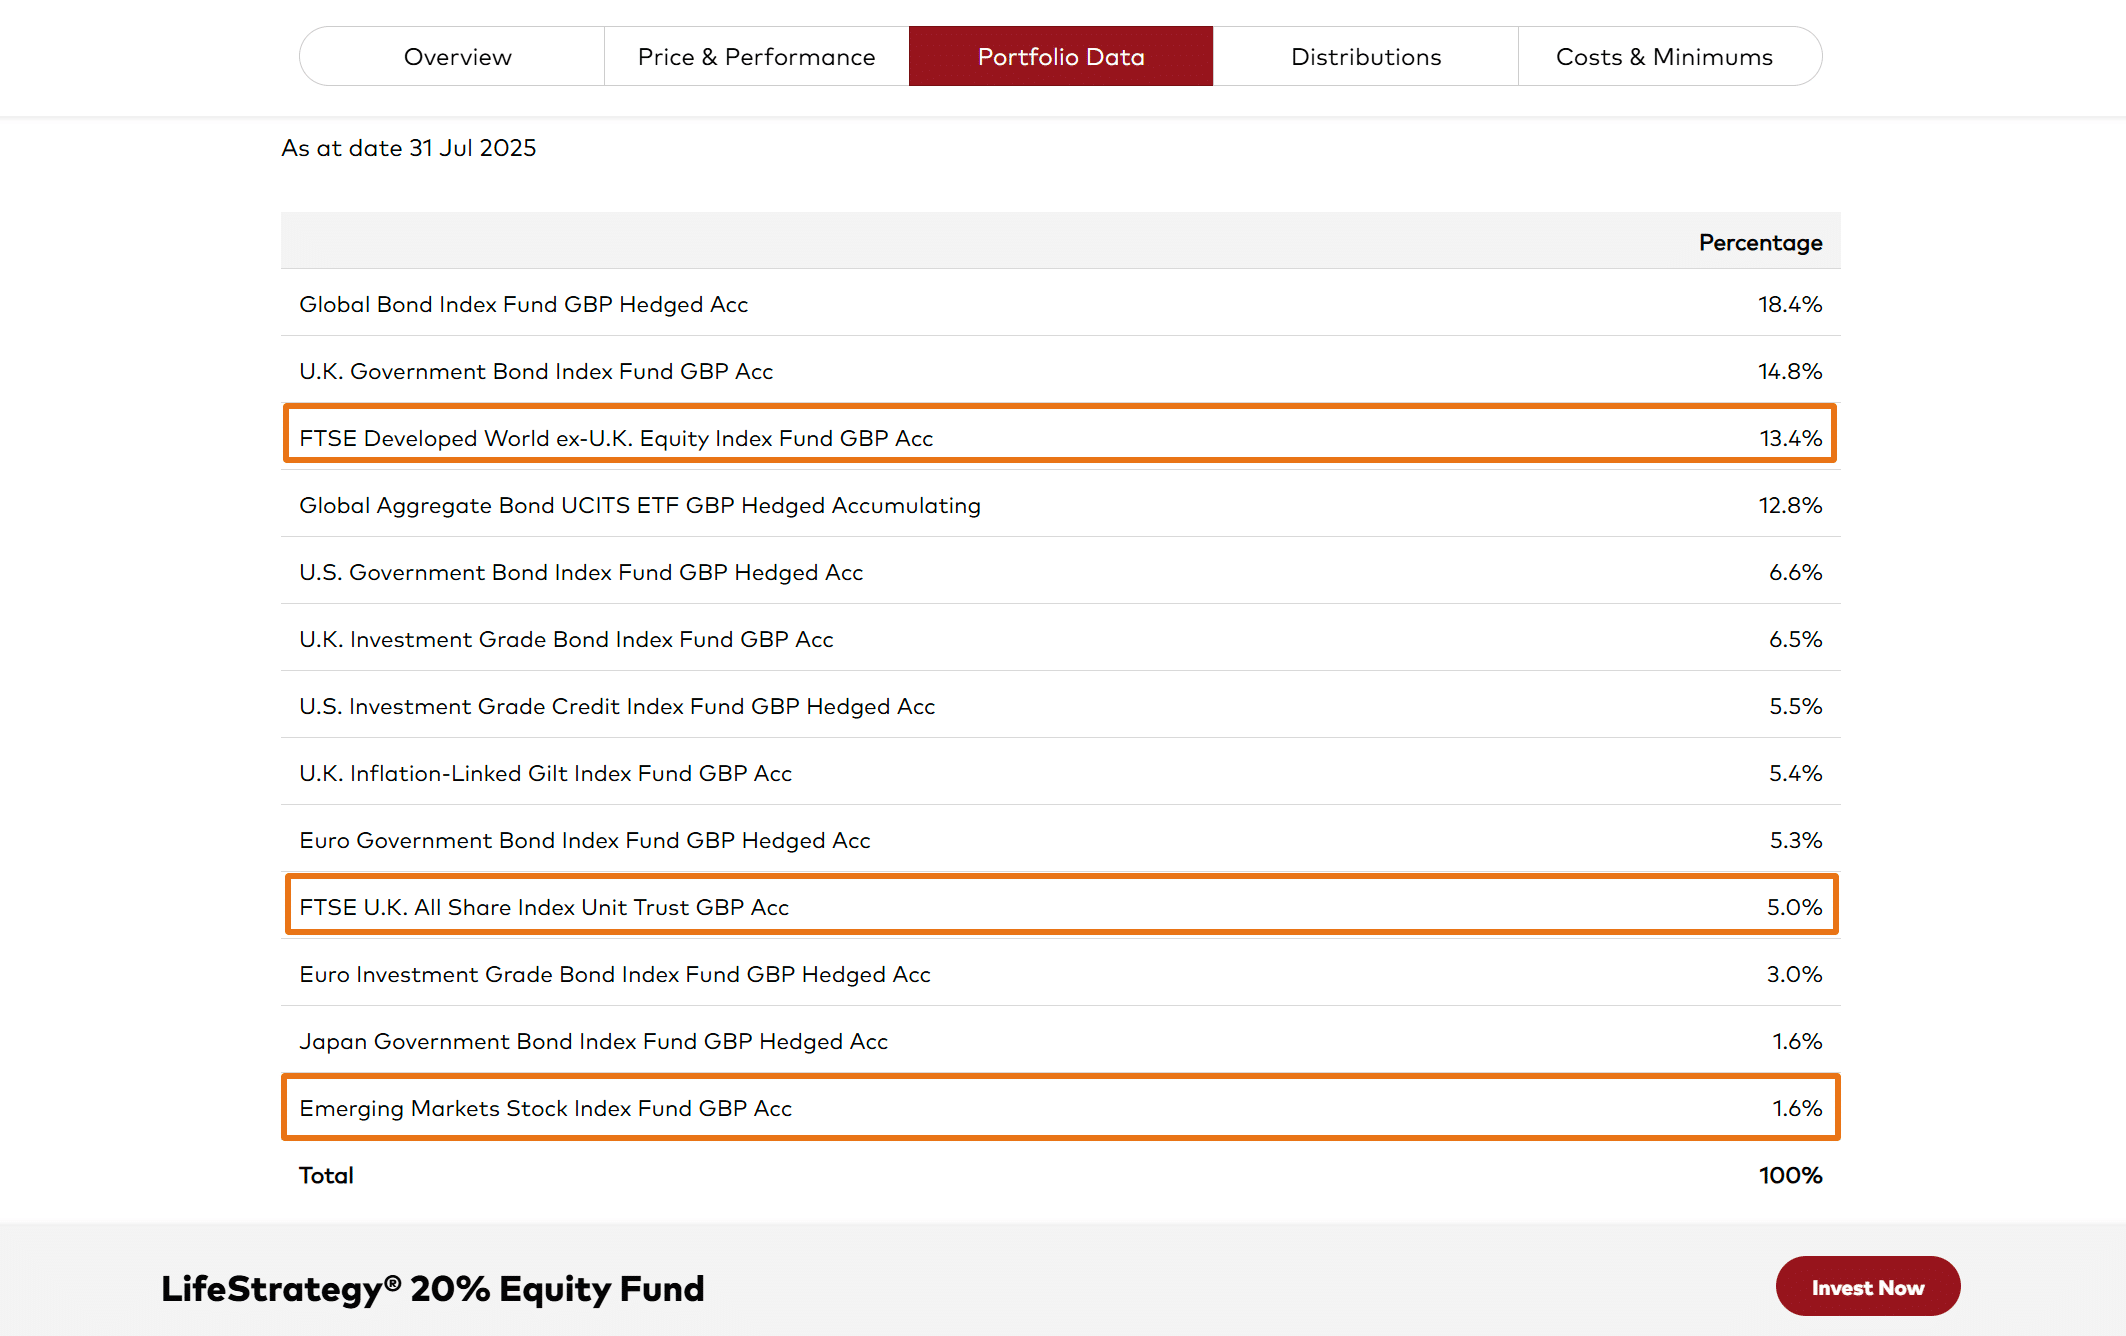
Task: Select the Portfolio Data tab
Action: pyautogui.click(x=1061, y=56)
